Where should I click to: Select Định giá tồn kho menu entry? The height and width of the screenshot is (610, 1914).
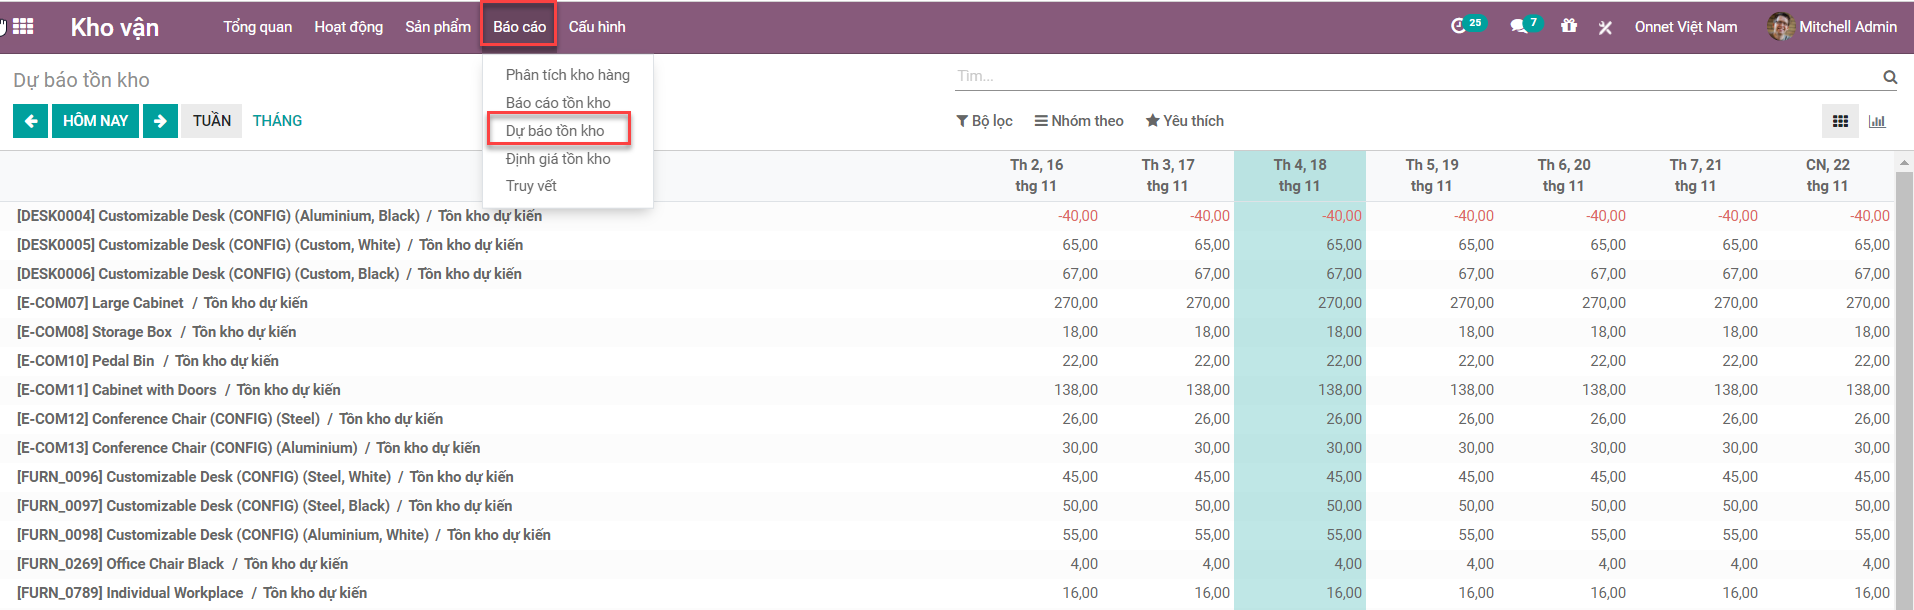[558, 159]
